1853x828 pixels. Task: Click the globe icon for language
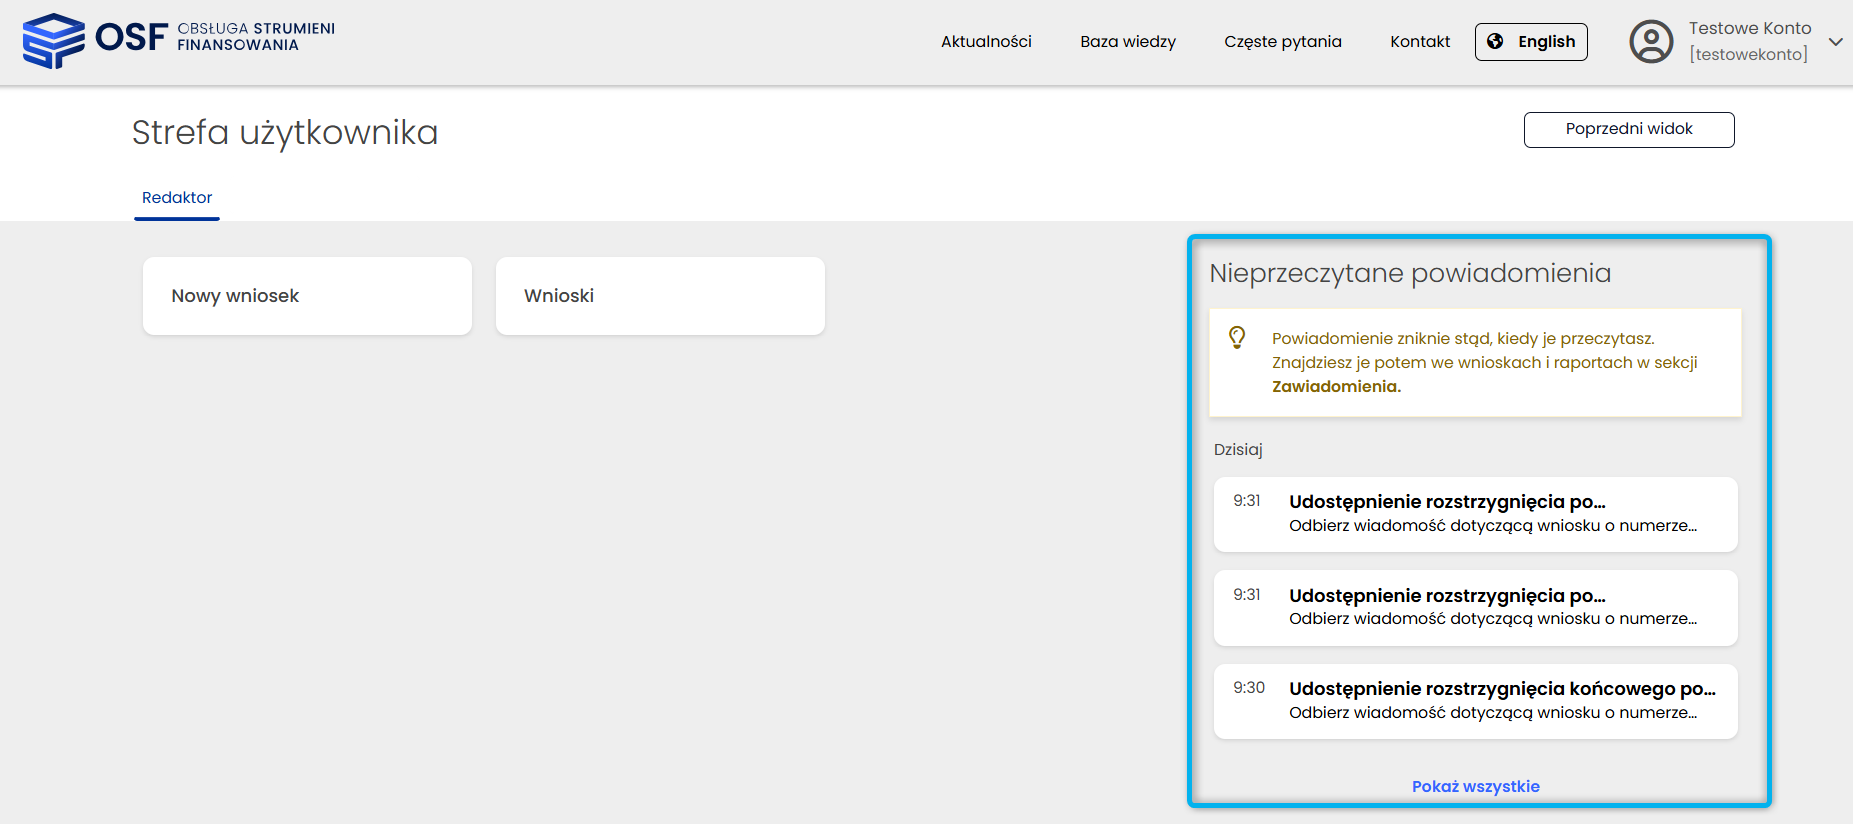(x=1495, y=41)
